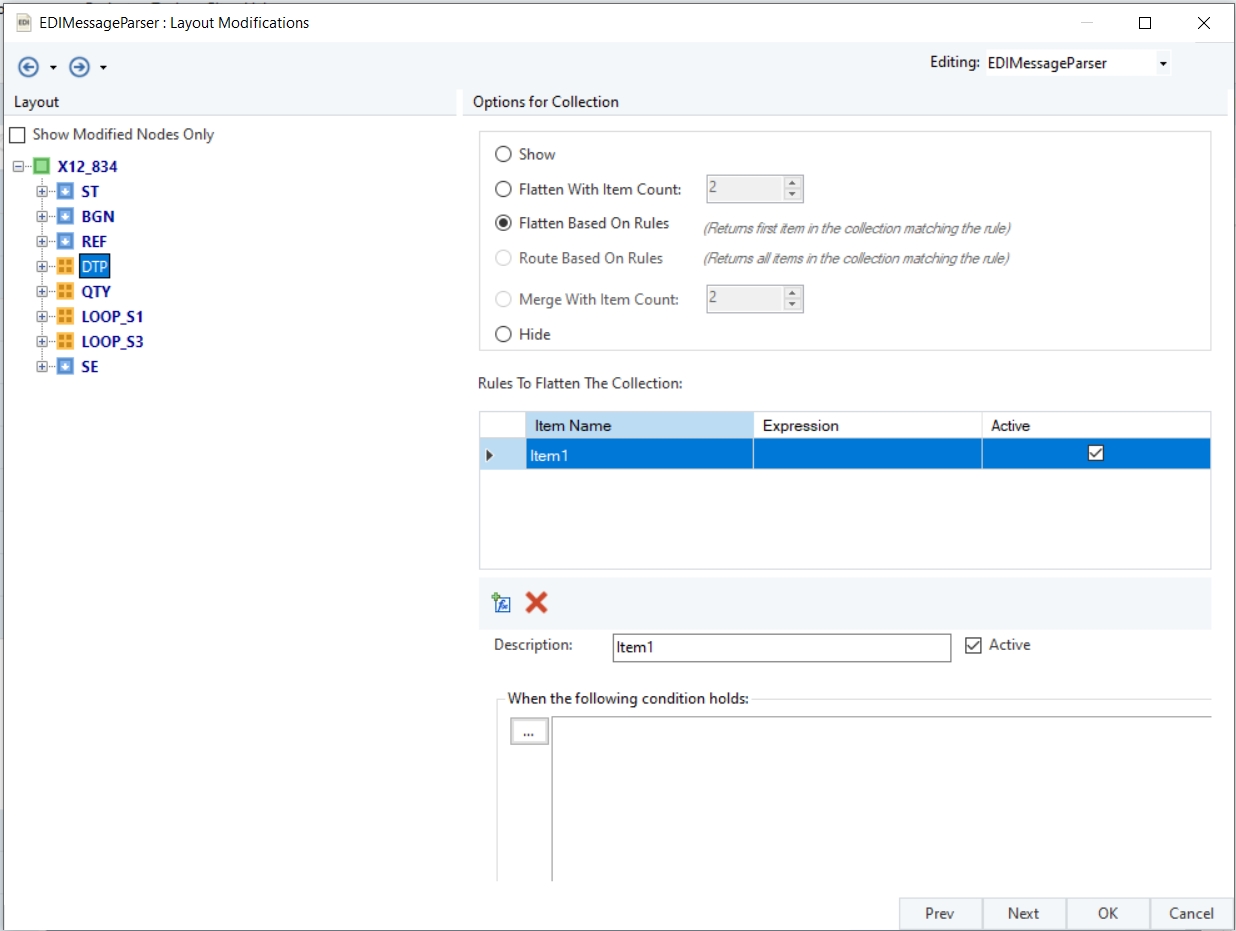
Task: Click the Next button
Action: click(1023, 913)
